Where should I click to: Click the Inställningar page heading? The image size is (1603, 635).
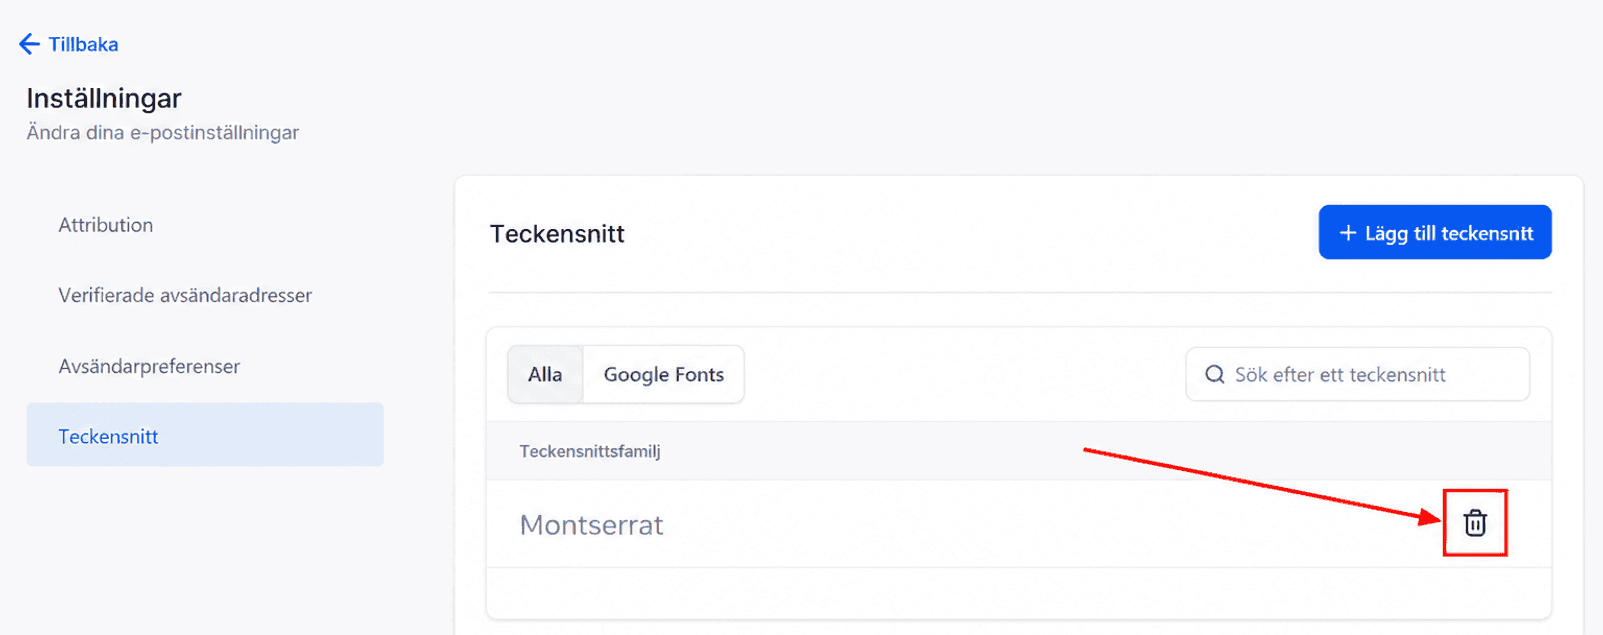click(104, 98)
